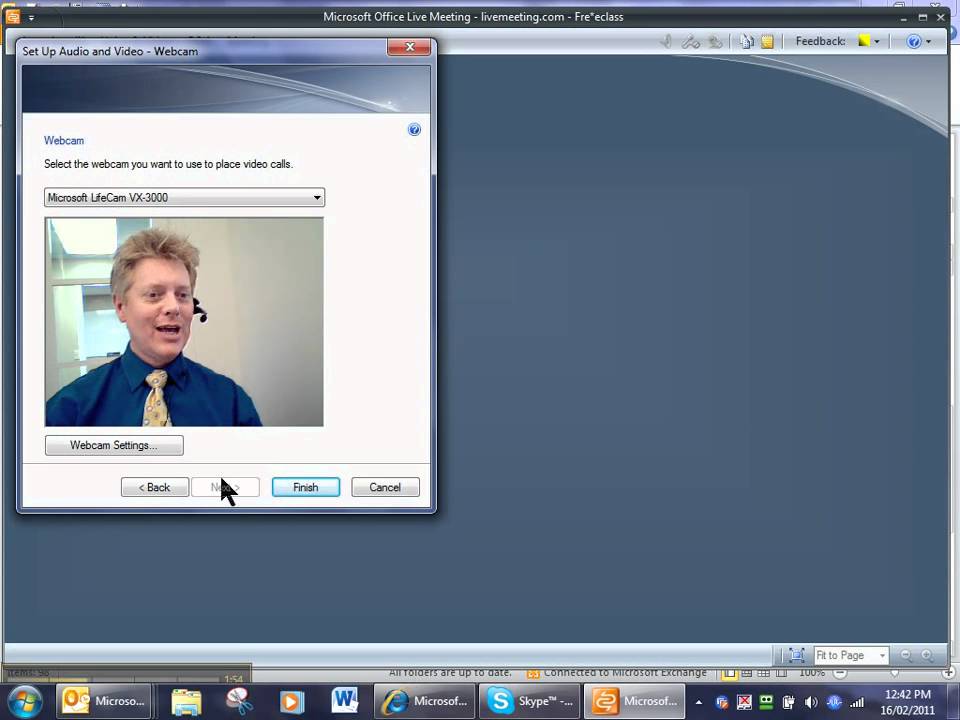Open Windows Explorer from the taskbar
Image resolution: width=960 pixels, height=720 pixels.
(x=186, y=702)
